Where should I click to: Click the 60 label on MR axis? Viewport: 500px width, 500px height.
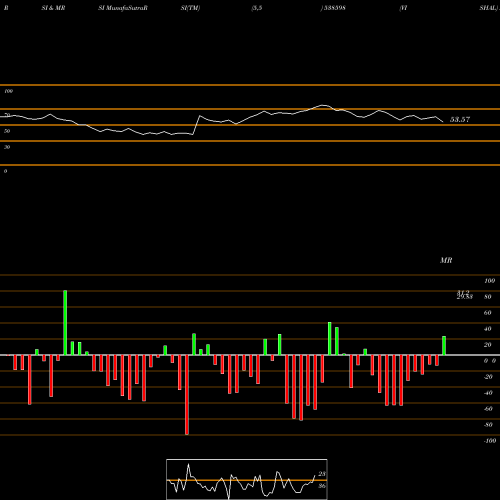[487, 313]
